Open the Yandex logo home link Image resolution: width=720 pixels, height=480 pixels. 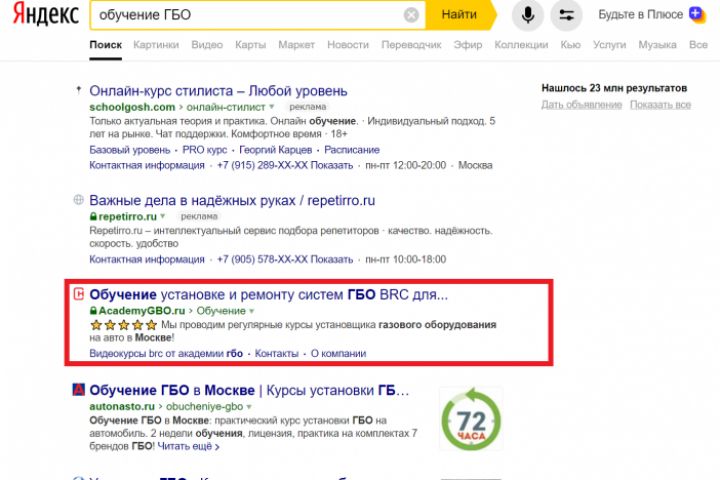pos(45,14)
